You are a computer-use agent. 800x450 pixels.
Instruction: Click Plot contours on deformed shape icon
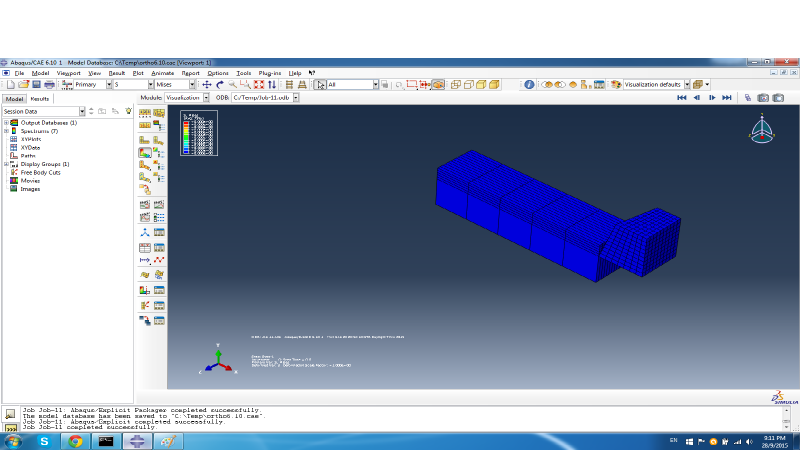coord(145,153)
